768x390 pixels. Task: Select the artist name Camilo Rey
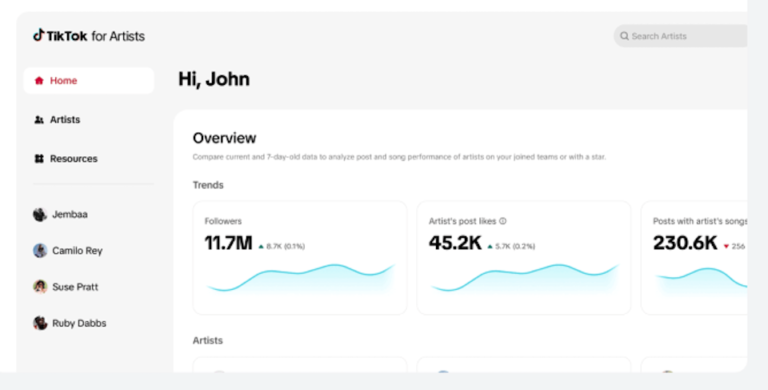pyautogui.click(x=77, y=251)
